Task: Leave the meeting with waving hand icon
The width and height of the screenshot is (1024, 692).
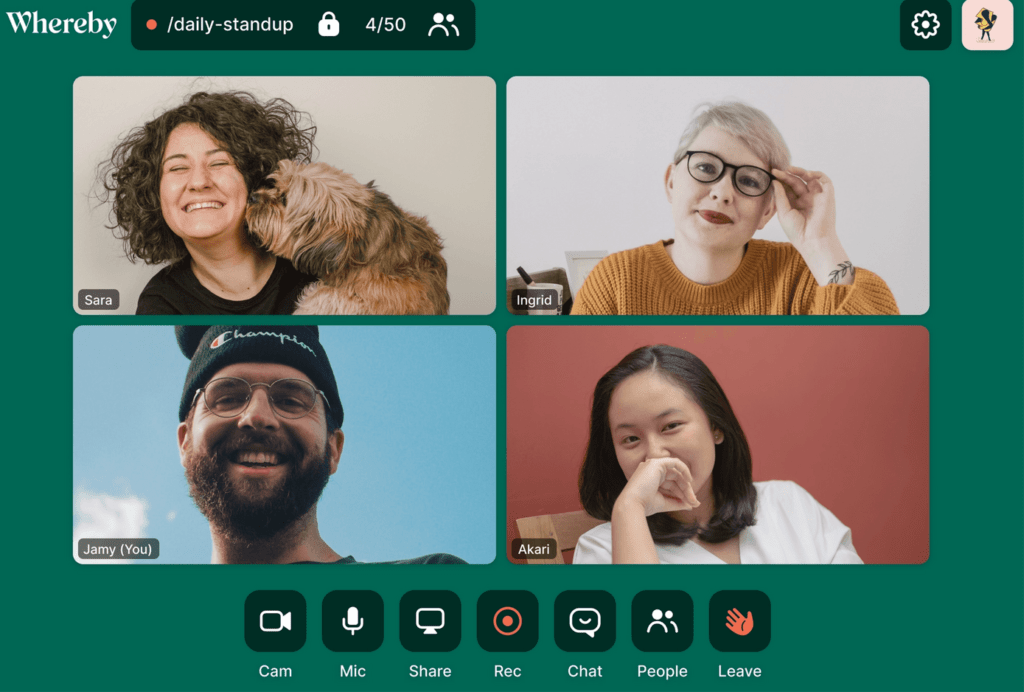Action: pyautogui.click(x=739, y=621)
